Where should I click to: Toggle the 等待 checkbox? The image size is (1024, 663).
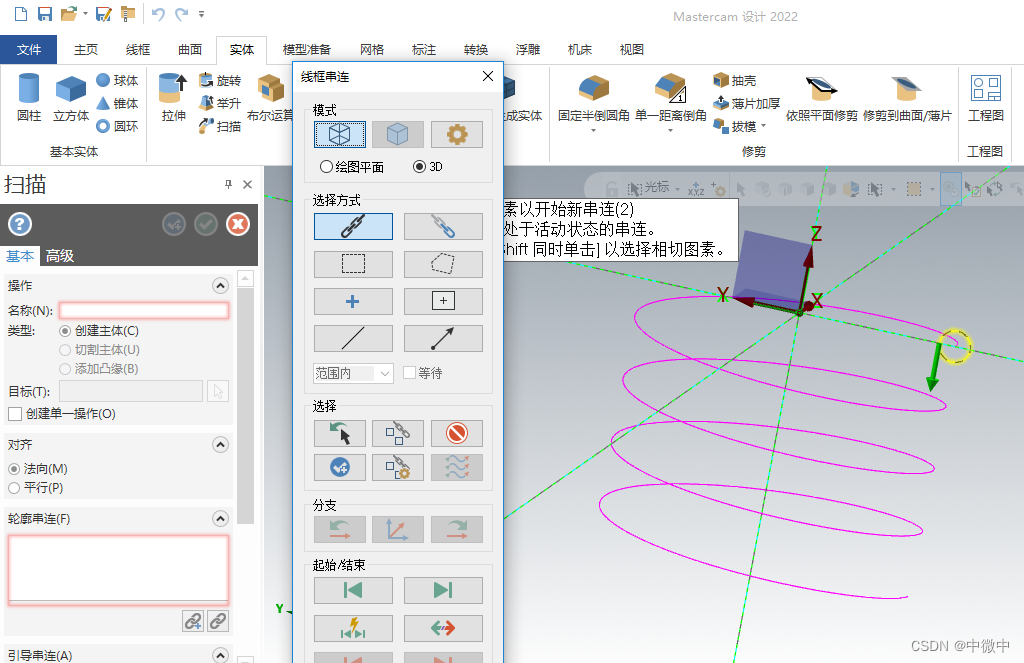[409, 372]
